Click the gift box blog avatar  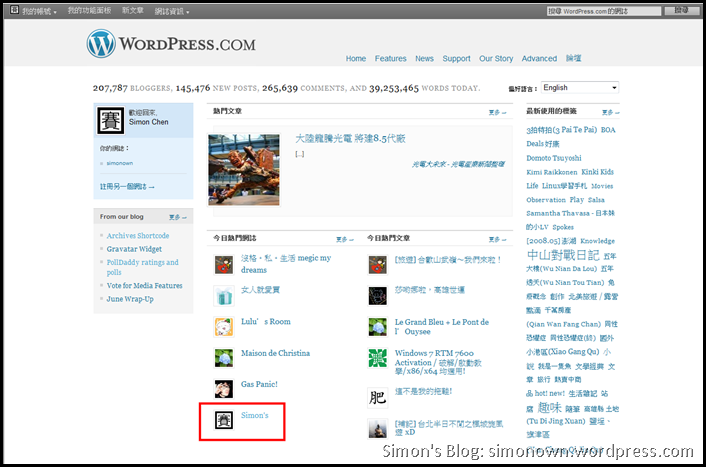(224, 296)
